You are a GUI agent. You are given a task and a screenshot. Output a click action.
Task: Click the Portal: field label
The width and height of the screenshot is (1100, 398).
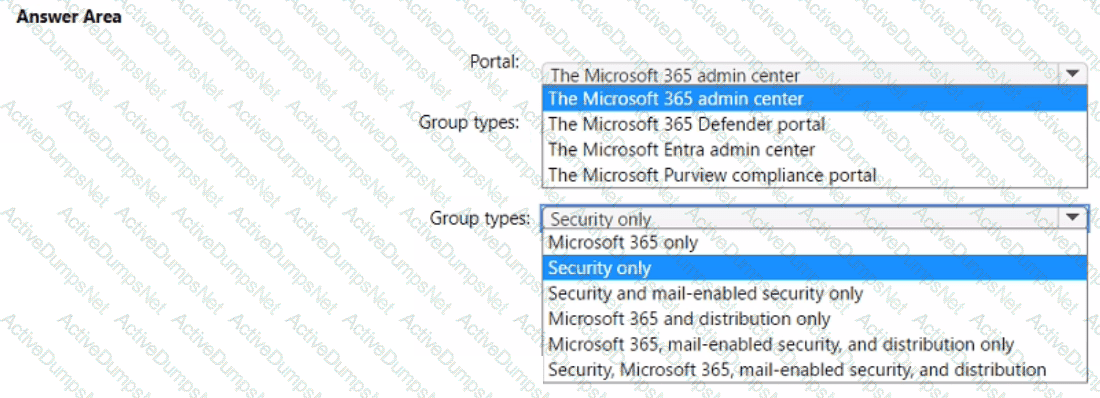(495, 61)
